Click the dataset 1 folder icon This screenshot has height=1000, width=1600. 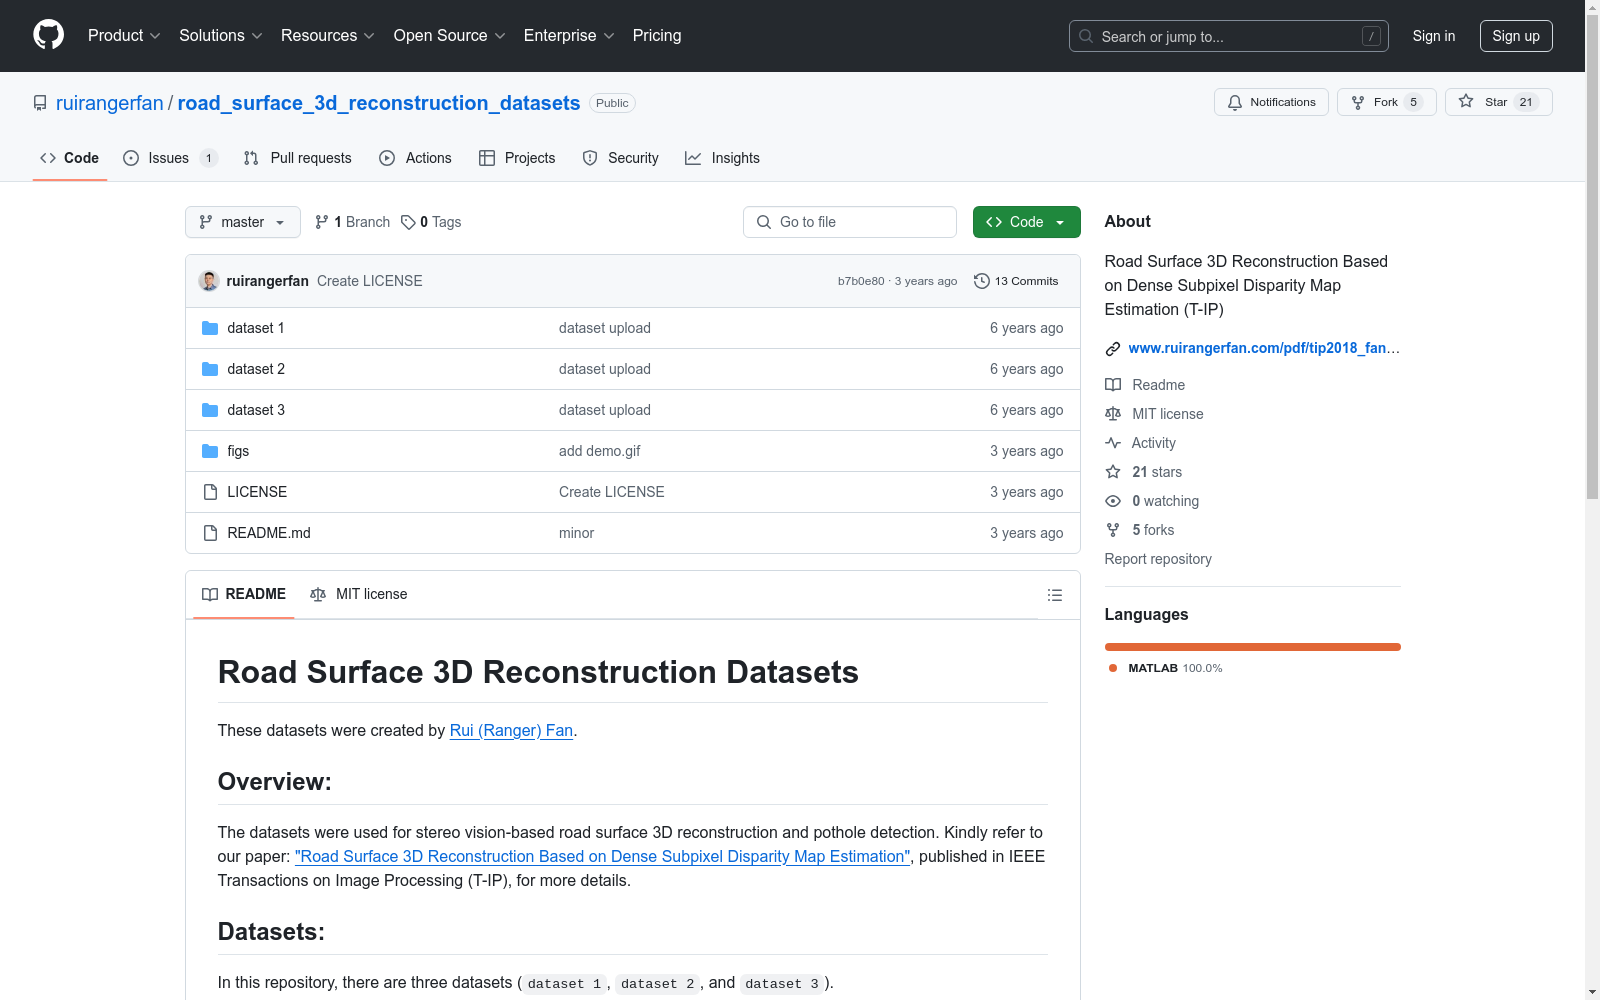210,328
